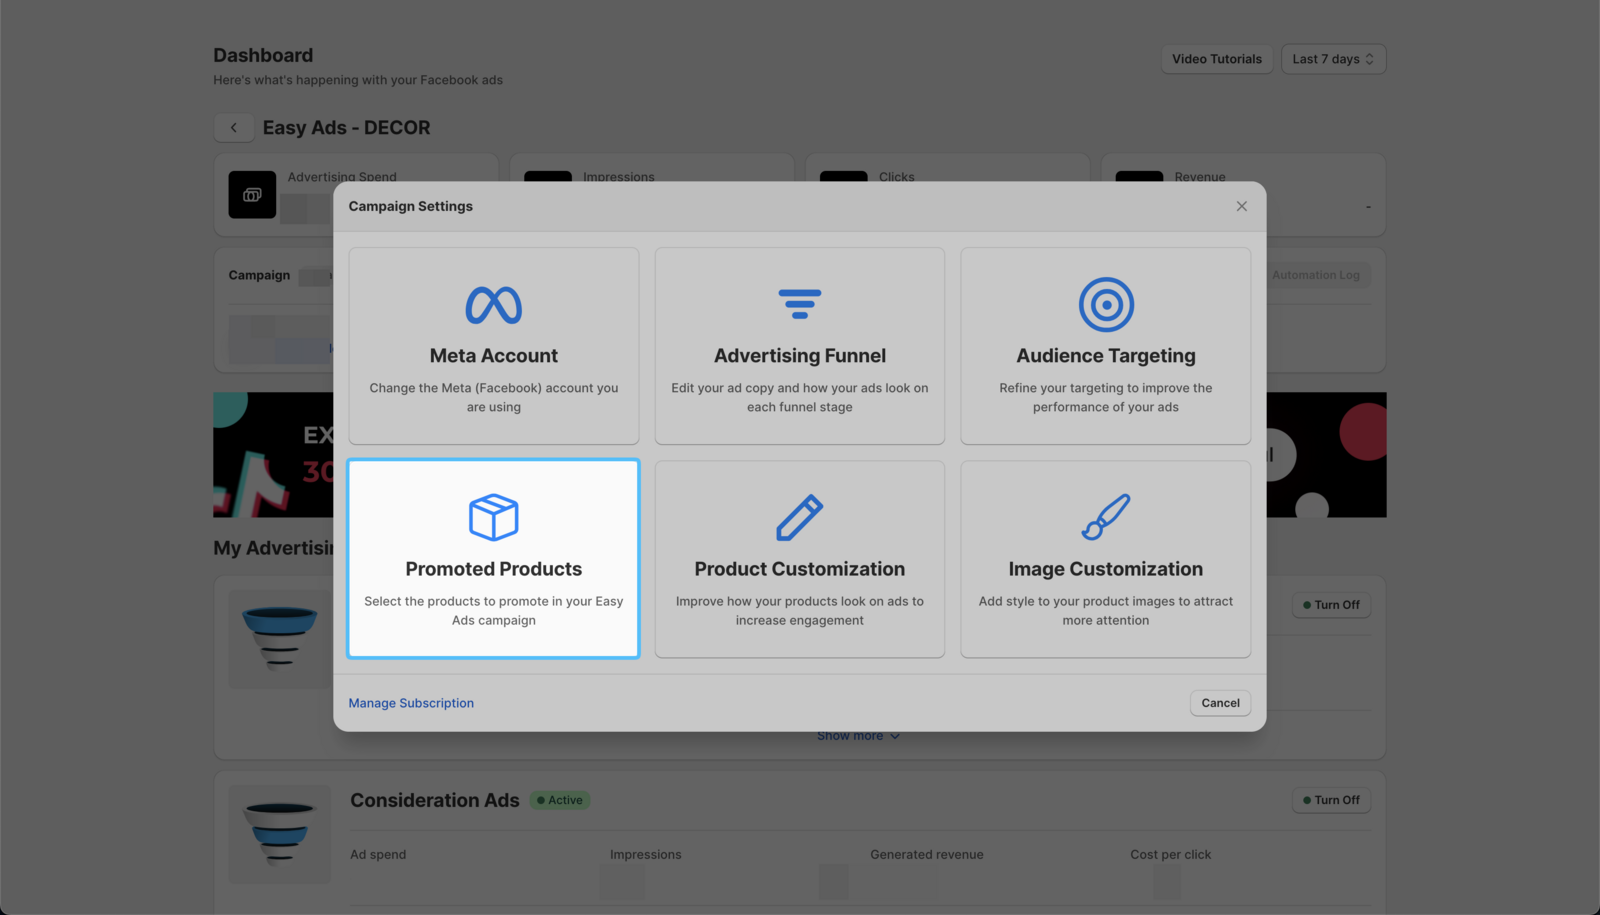Dismiss Campaign Settings with the X
This screenshot has height=915, width=1600.
click(x=1241, y=206)
